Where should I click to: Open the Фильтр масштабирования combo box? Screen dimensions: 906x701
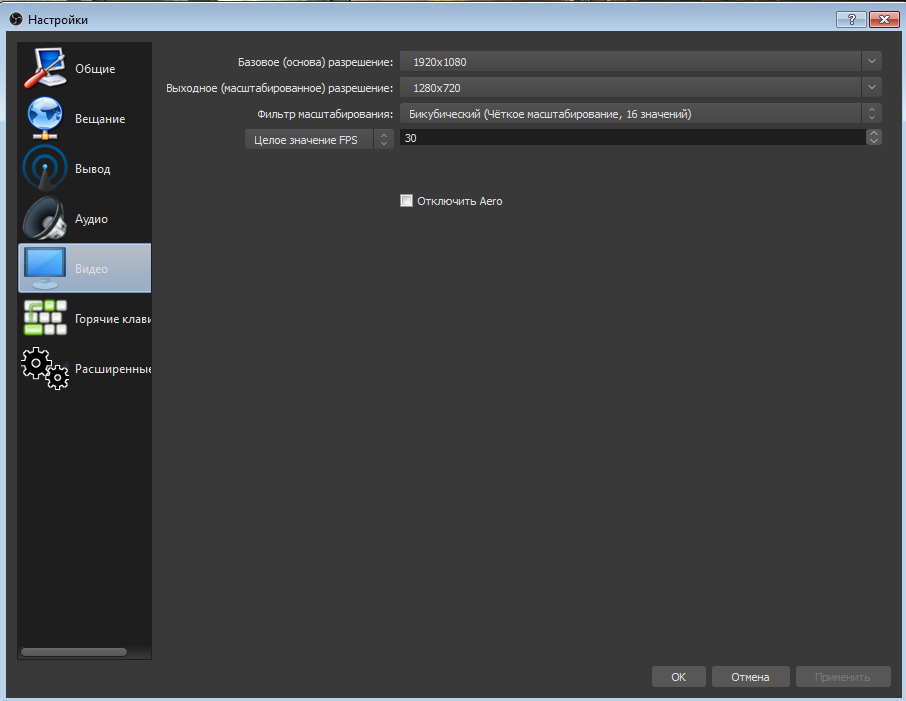(x=640, y=114)
